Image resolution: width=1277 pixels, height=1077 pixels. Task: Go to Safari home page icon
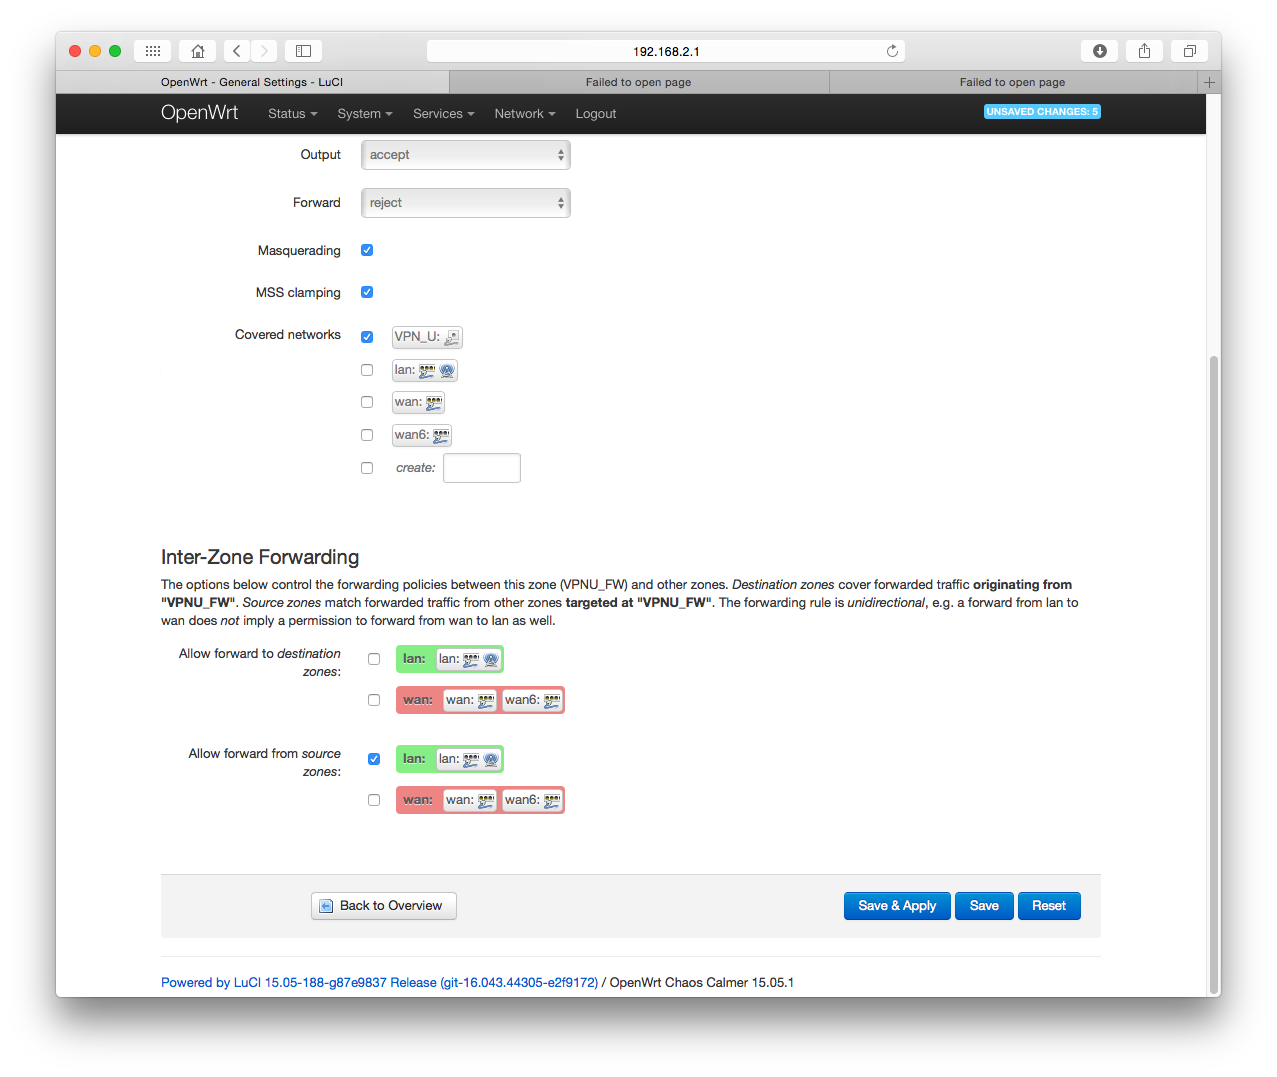(198, 51)
